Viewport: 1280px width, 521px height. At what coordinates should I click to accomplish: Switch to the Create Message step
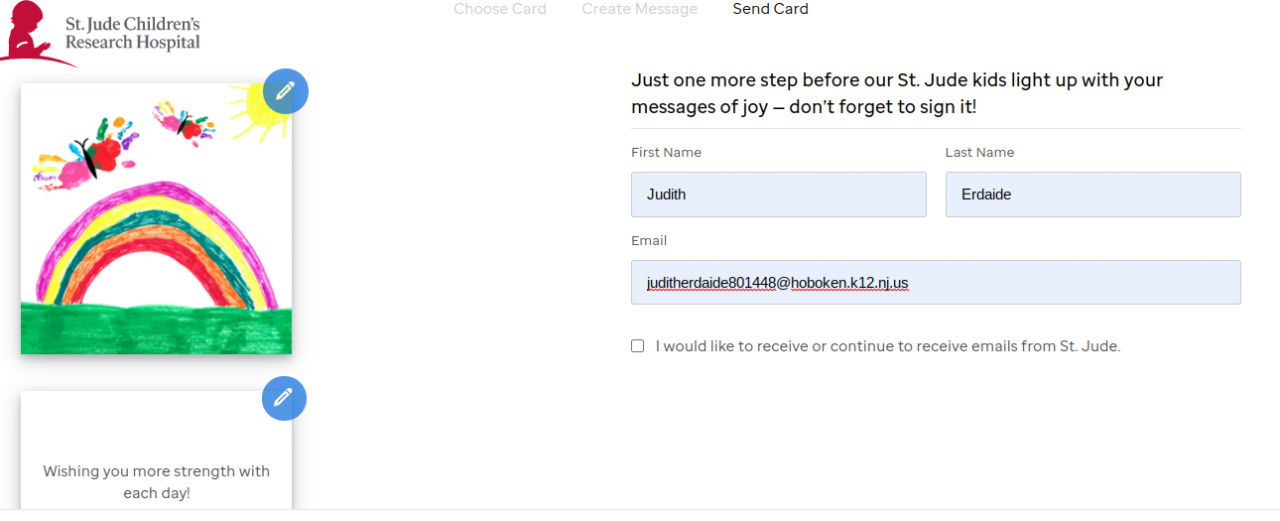tap(640, 9)
